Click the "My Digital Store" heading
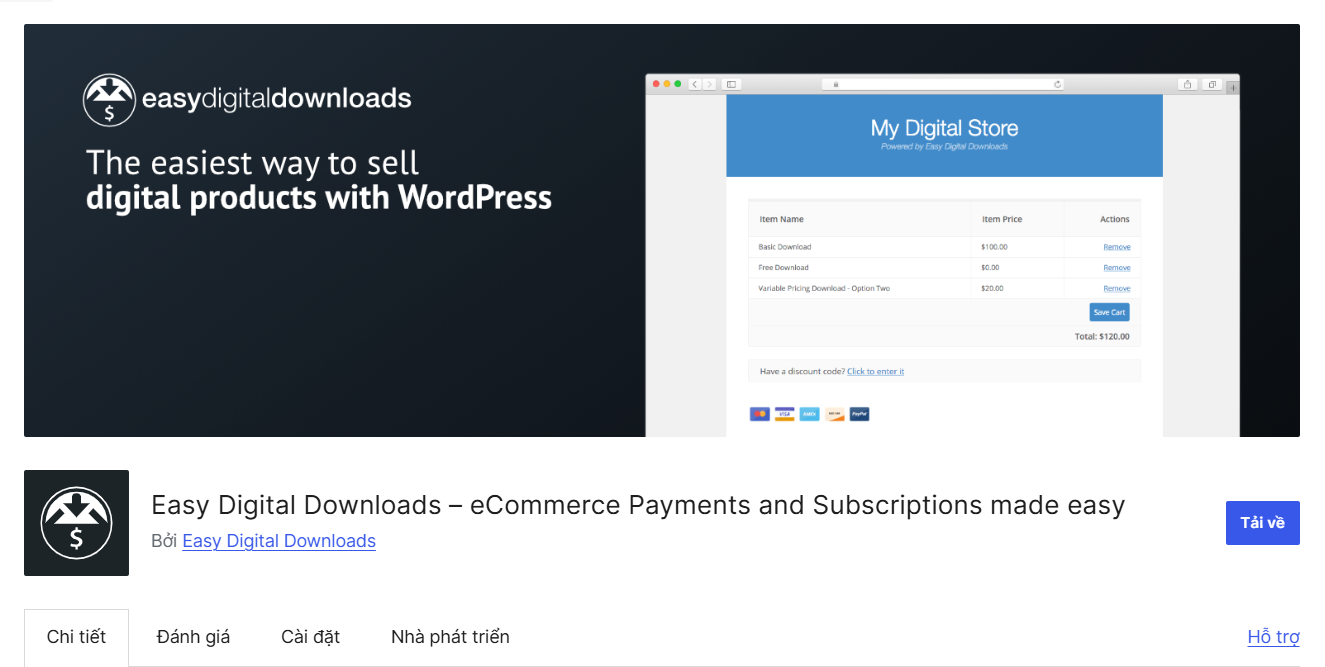The image size is (1325, 667). point(944,128)
